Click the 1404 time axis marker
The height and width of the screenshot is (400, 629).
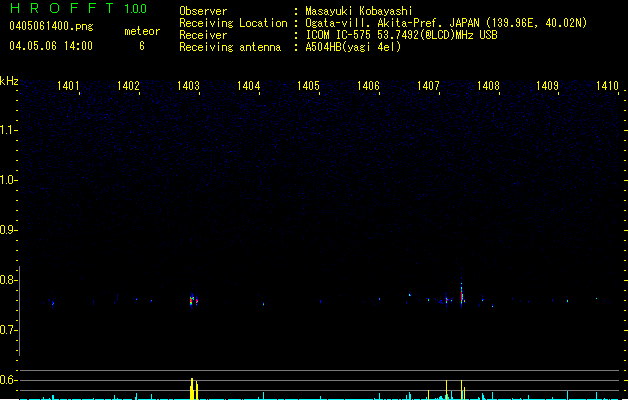coord(248,86)
